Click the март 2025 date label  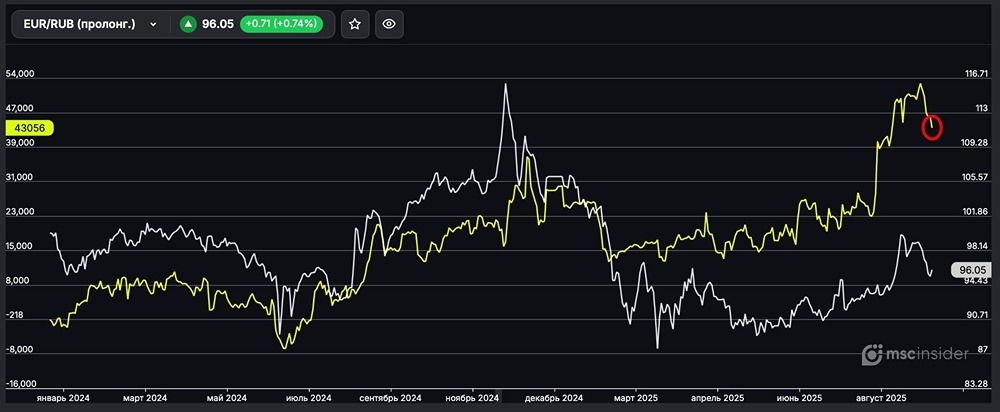636,398
